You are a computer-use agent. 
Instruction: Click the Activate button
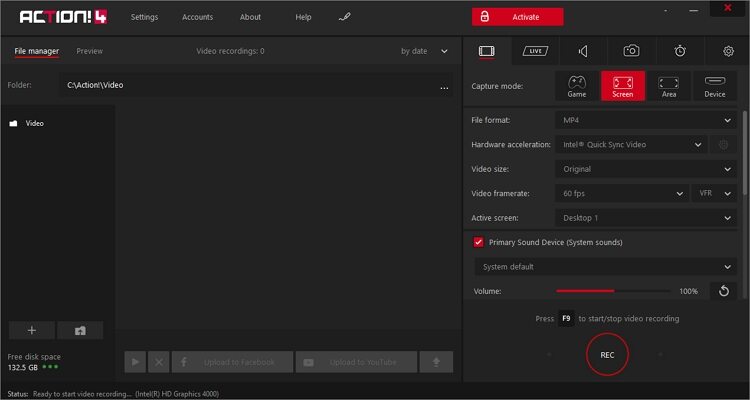518,17
